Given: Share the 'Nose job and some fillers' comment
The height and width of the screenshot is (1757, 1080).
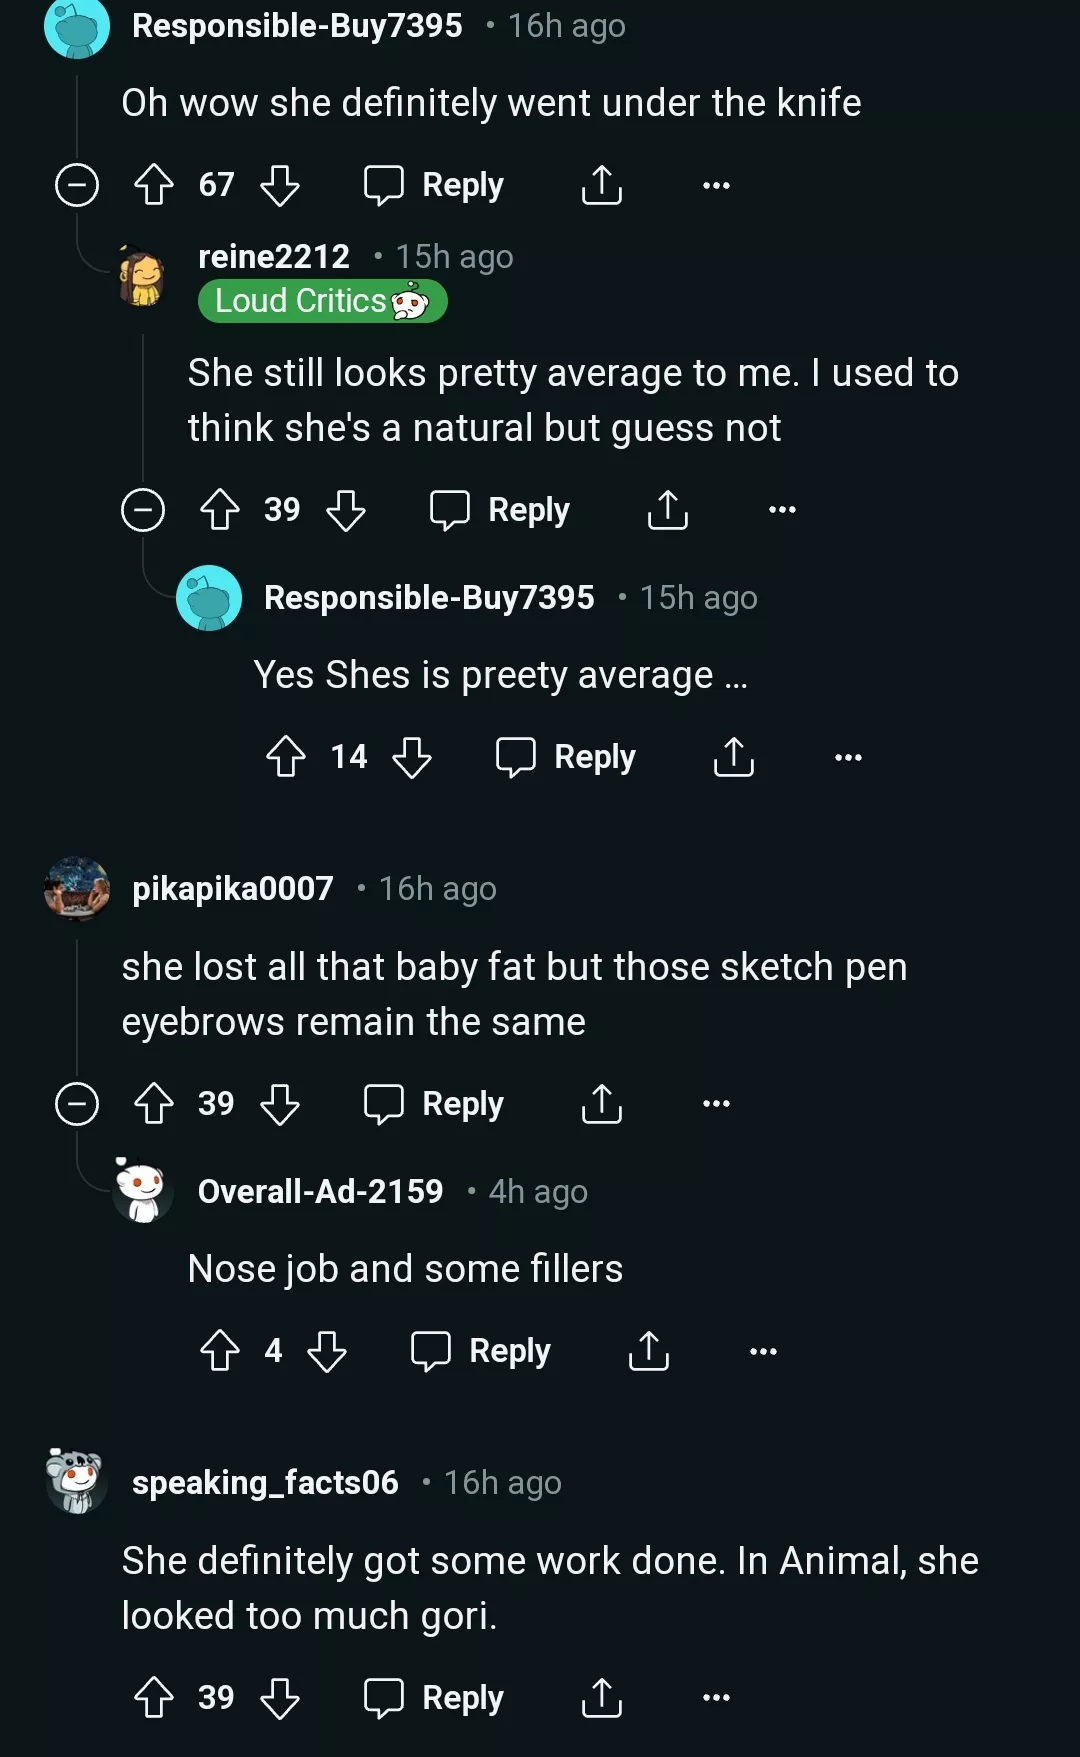Looking at the screenshot, I should [648, 1351].
